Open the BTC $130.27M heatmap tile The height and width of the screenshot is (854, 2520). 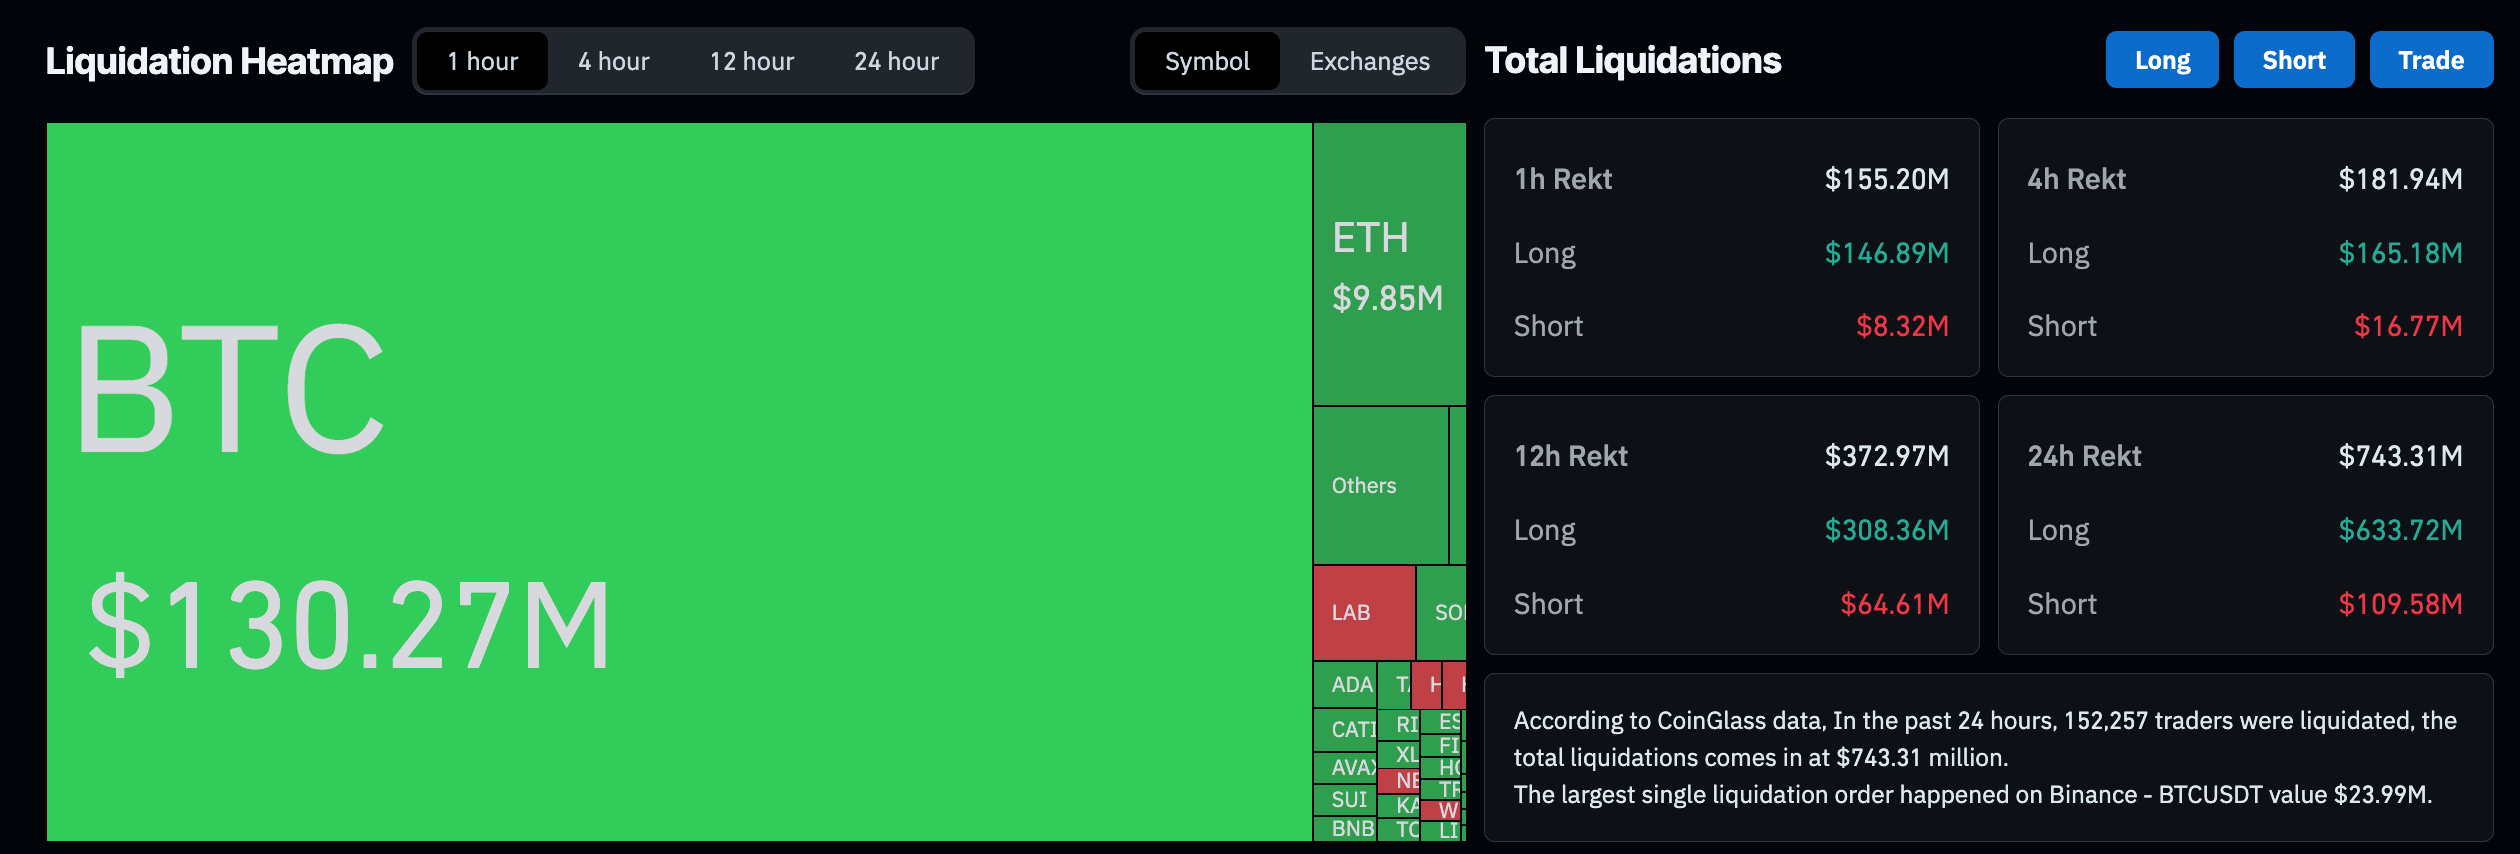pyautogui.click(x=679, y=482)
